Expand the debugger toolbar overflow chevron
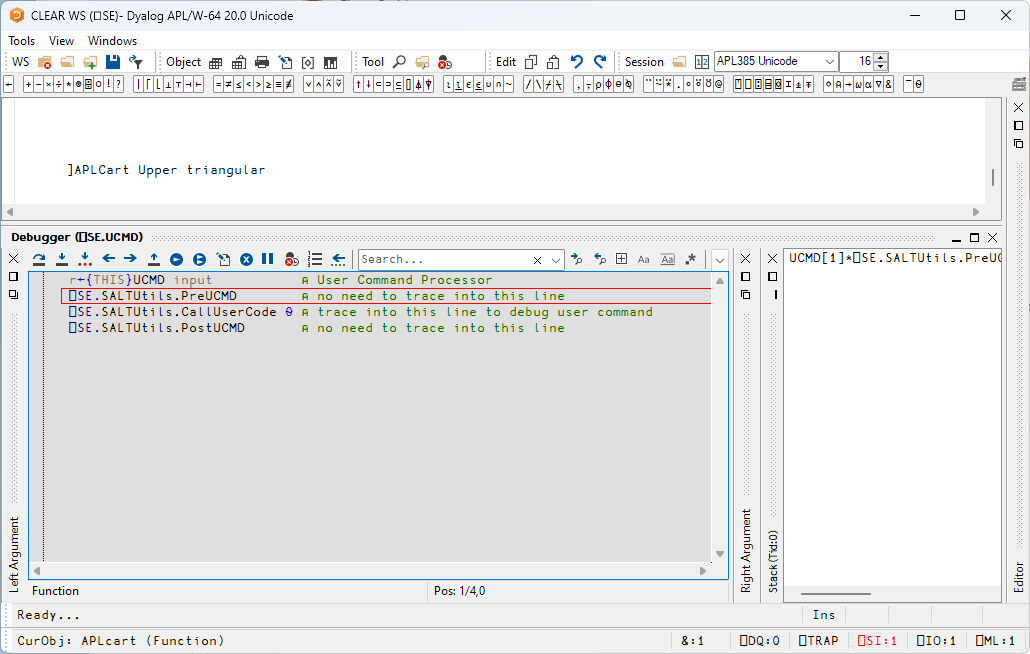This screenshot has height=654, width=1030. click(x=719, y=260)
